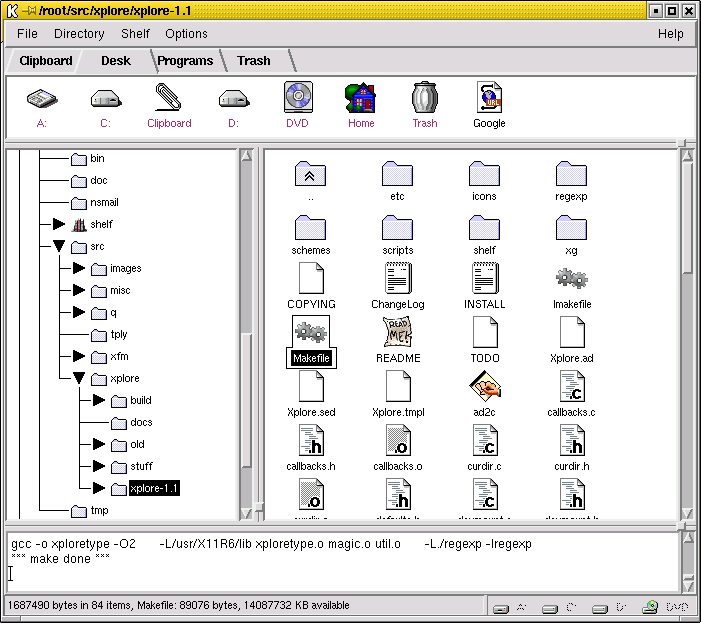Select the TODO file
701x623 pixels.
[485, 332]
